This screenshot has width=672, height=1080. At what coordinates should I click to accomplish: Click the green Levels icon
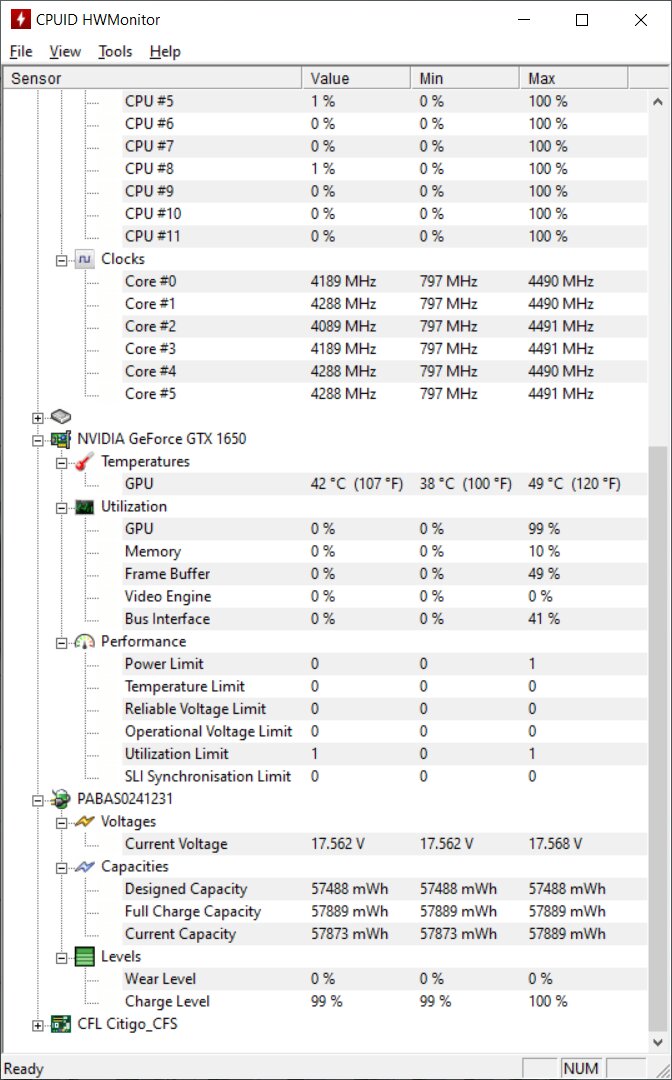[85, 957]
